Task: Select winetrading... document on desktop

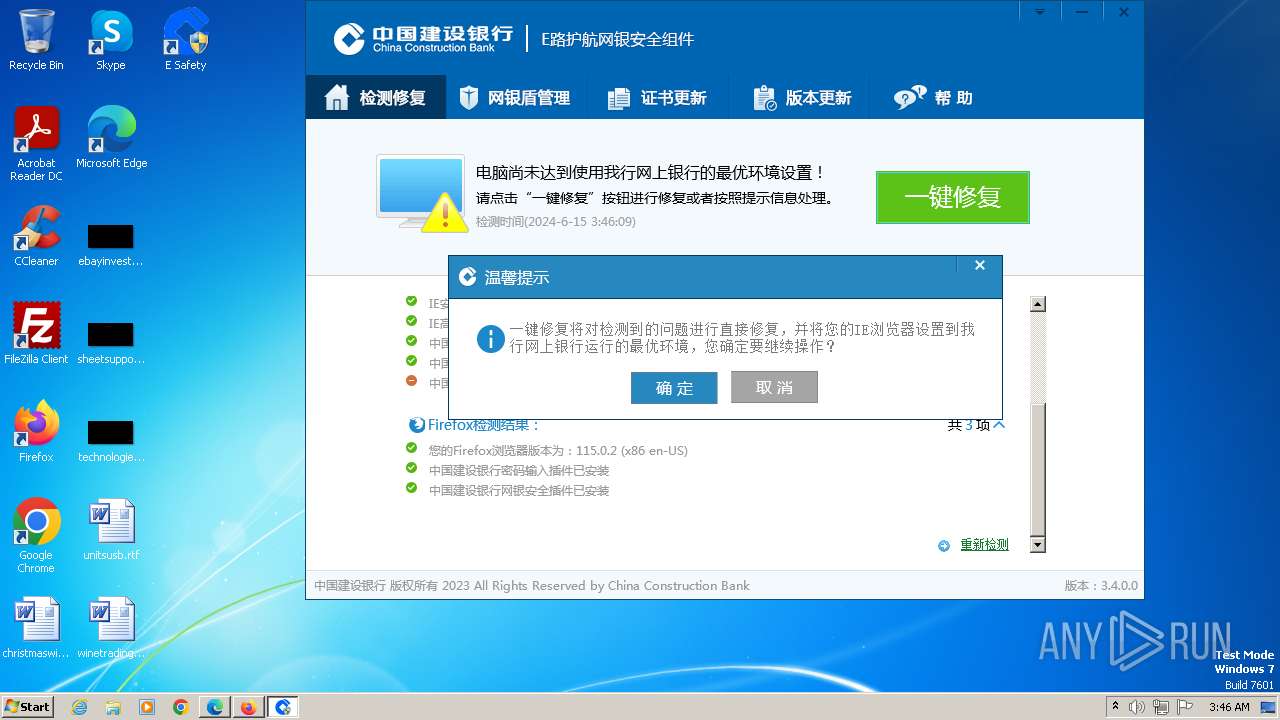Action: pos(111,628)
